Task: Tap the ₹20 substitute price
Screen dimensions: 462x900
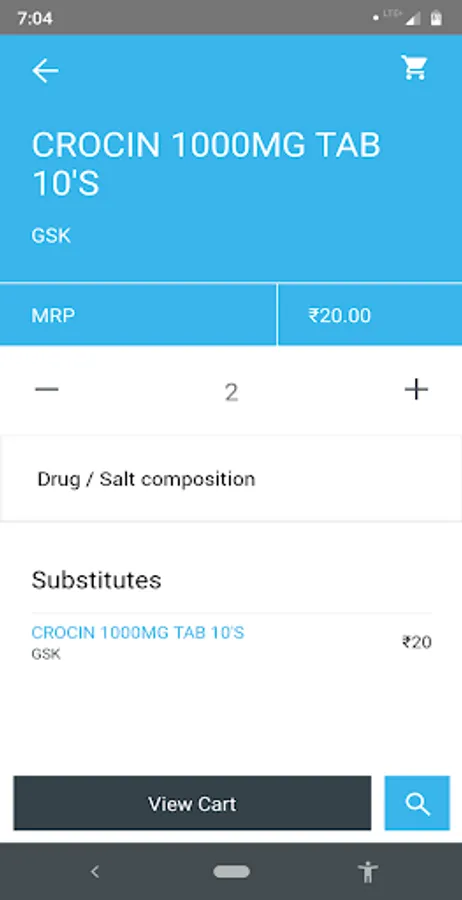Action: [x=417, y=642]
